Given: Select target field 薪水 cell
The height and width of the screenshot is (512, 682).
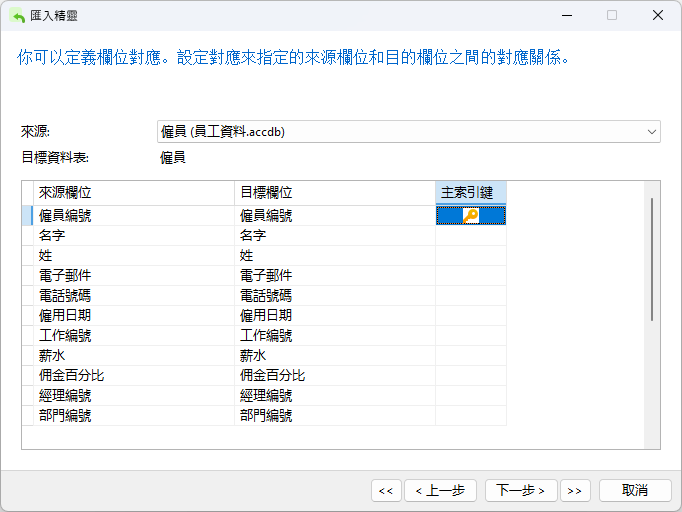Looking at the screenshot, I should (x=334, y=355).
